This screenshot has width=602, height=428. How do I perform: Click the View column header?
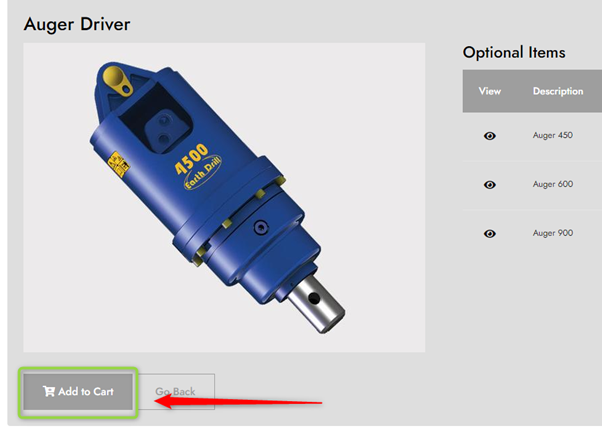(x=490, y=91)
